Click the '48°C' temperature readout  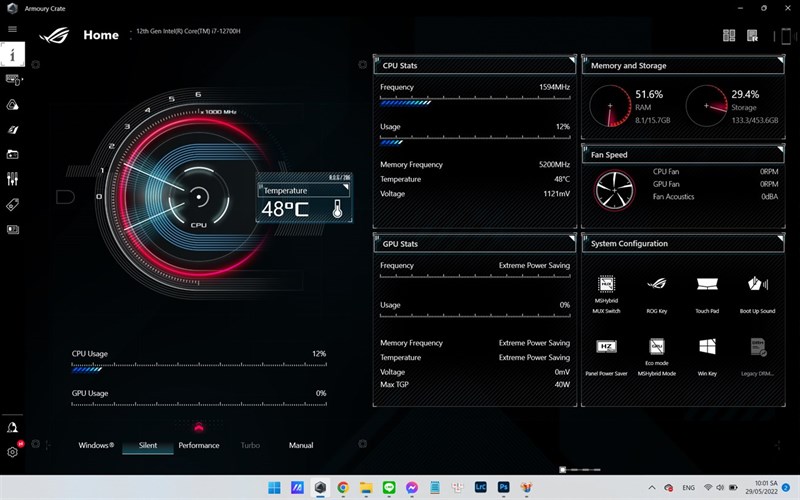pyautogui.click(x=285, y=209)
